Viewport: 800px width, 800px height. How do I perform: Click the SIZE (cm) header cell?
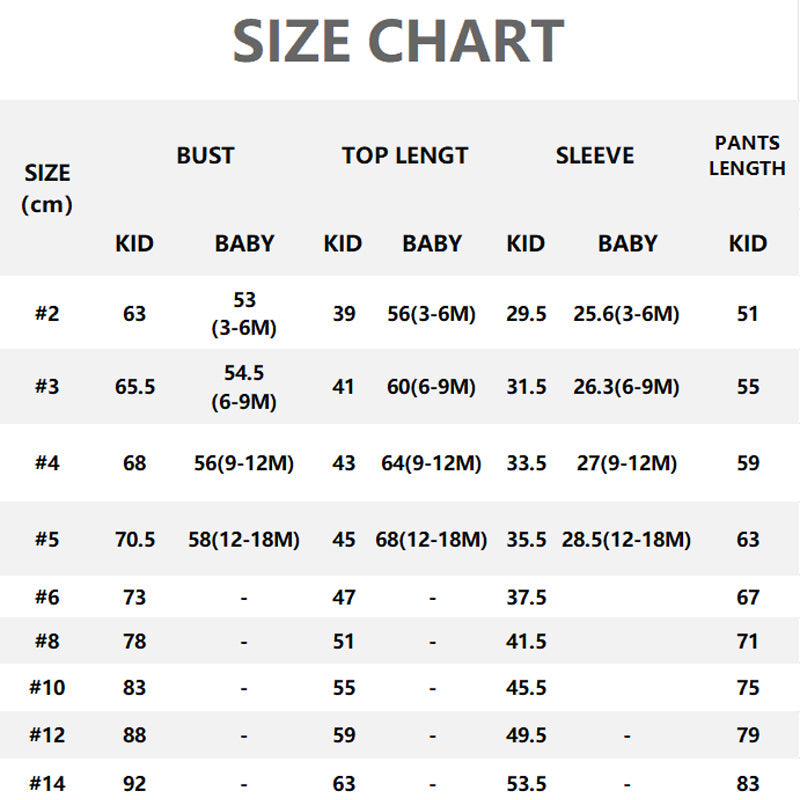(x=47, y=188)
